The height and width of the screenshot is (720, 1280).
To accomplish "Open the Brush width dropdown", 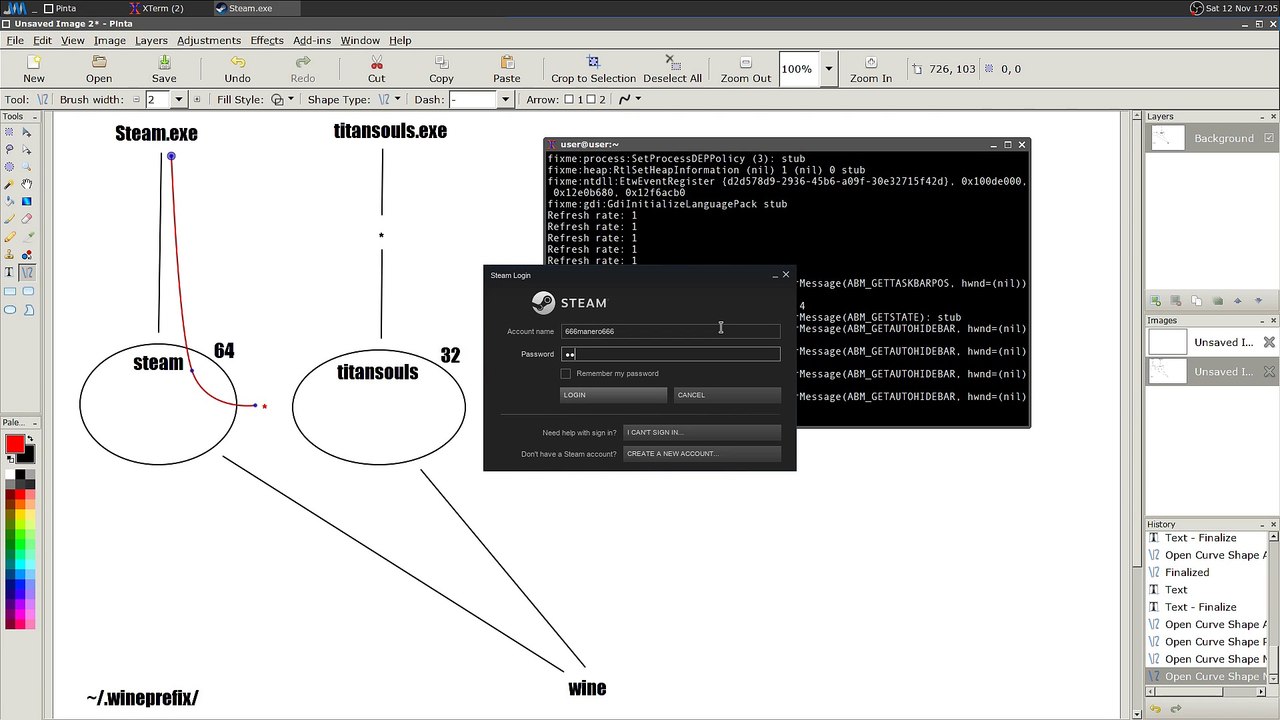I will [x=179, y=99].
